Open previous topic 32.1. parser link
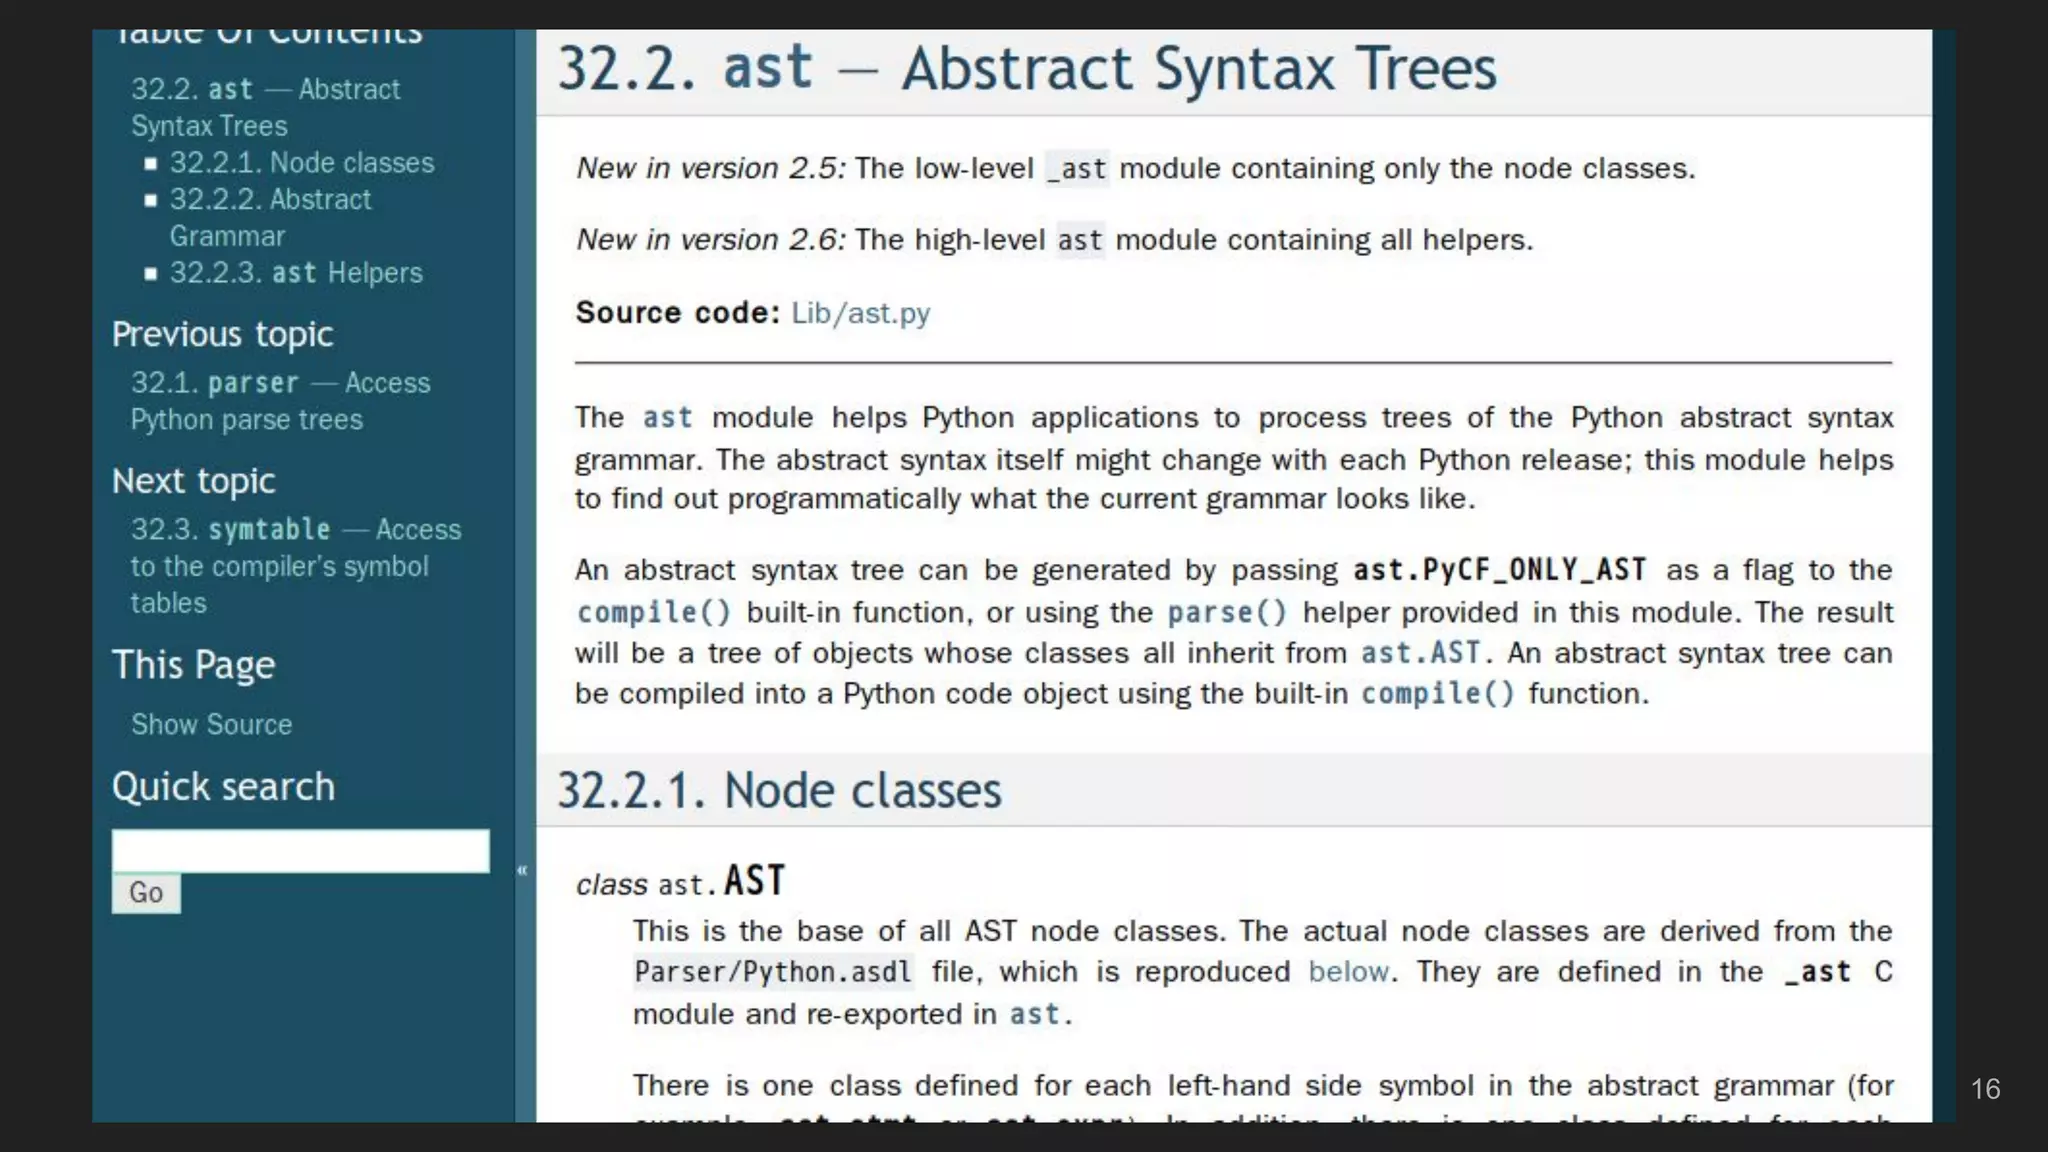The image size is (2048, 1152). (280, 383)
